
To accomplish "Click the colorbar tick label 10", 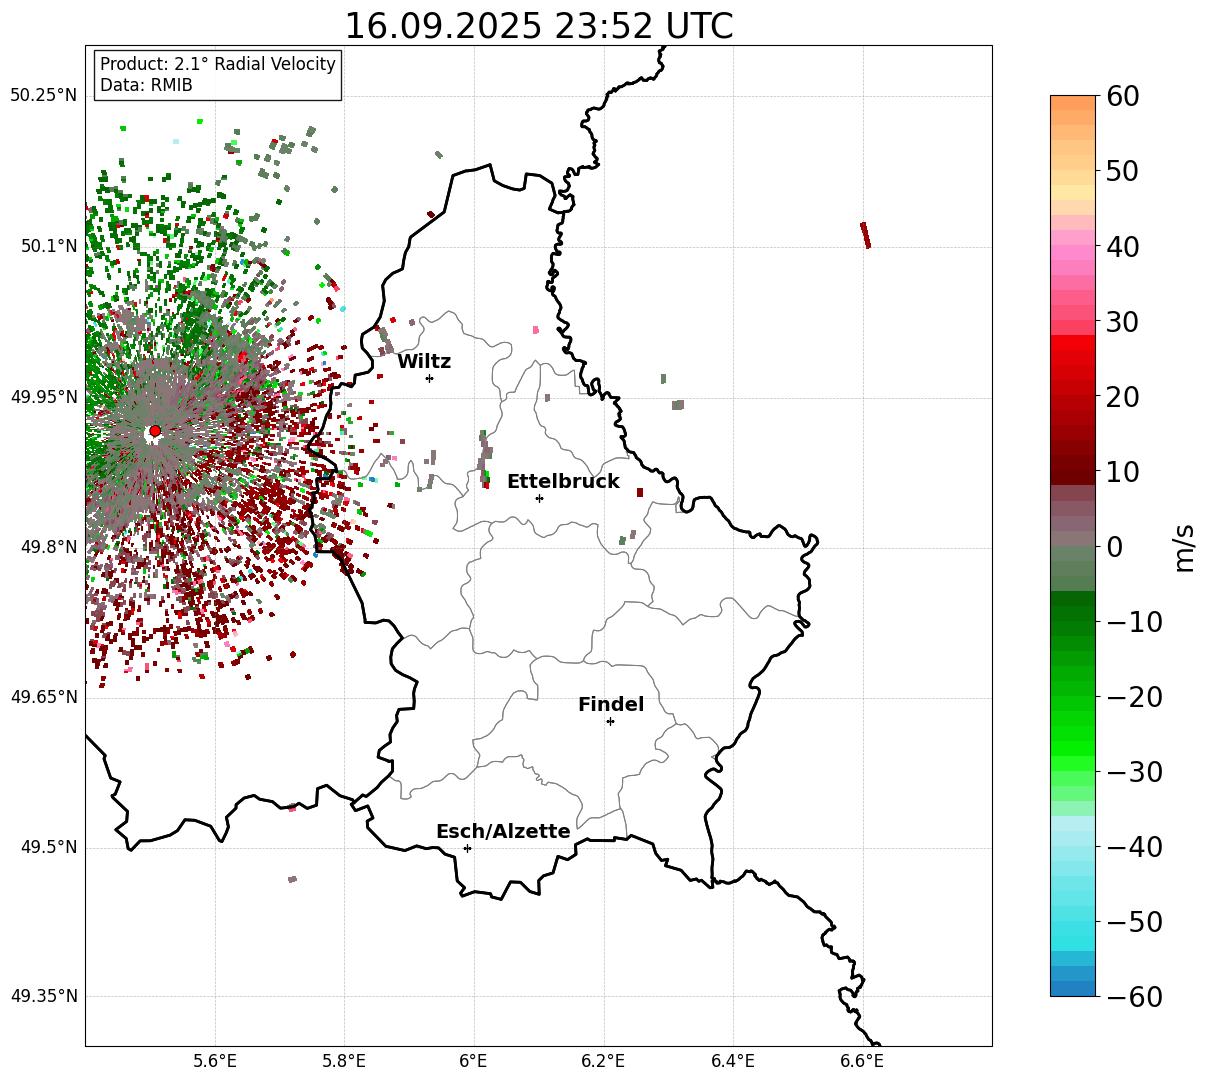I will click(1123, 471).
